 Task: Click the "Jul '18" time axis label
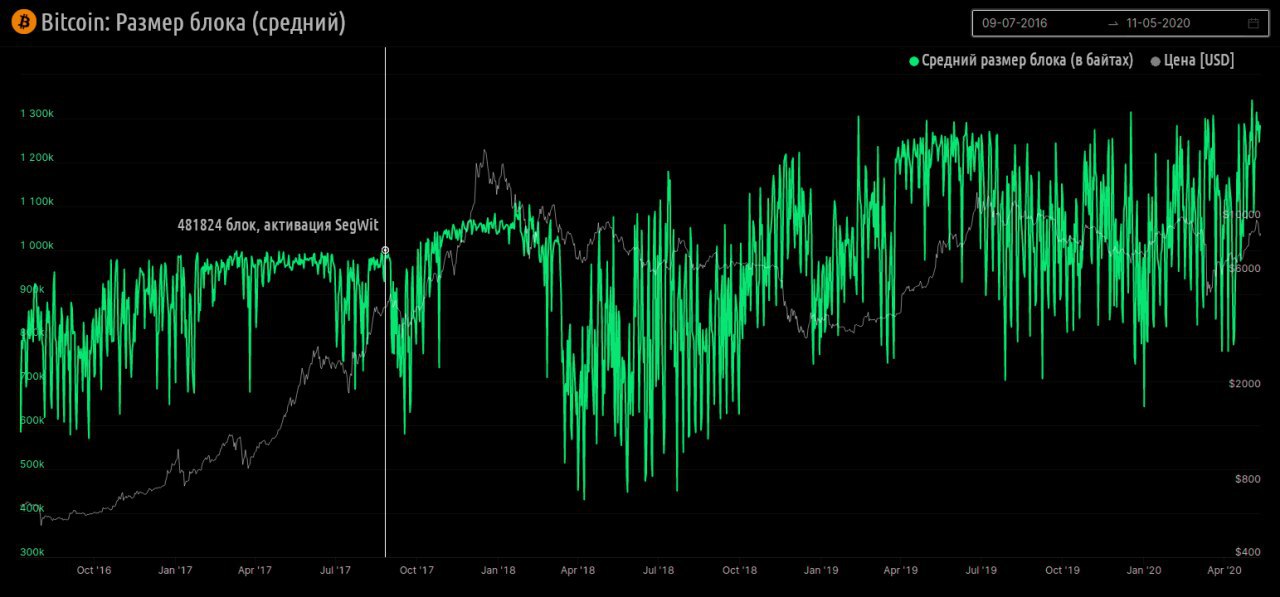(x=658, y=571)
